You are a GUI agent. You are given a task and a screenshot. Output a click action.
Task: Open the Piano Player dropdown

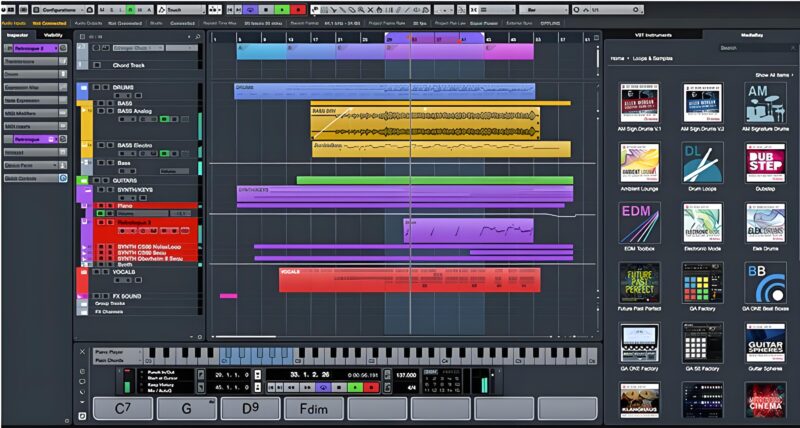pos(117,352)
